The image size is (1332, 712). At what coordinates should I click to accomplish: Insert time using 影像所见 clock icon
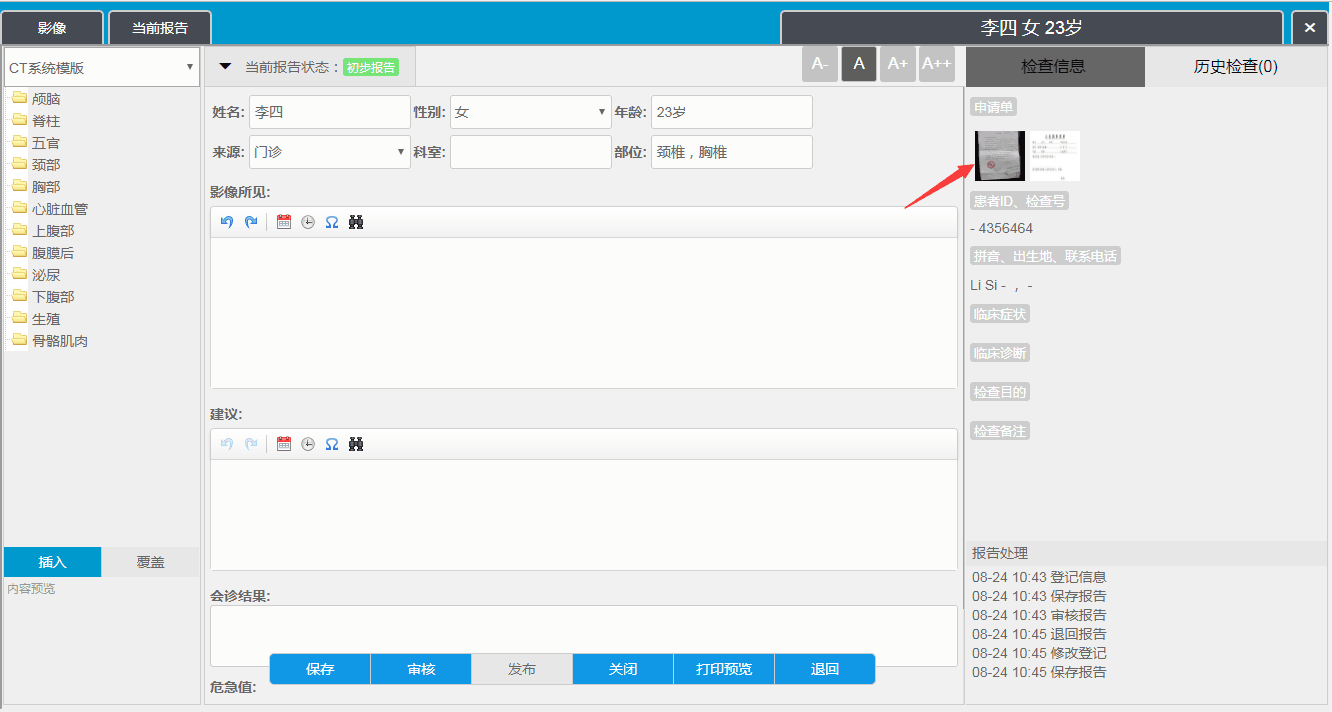click(x=308, y=222)
